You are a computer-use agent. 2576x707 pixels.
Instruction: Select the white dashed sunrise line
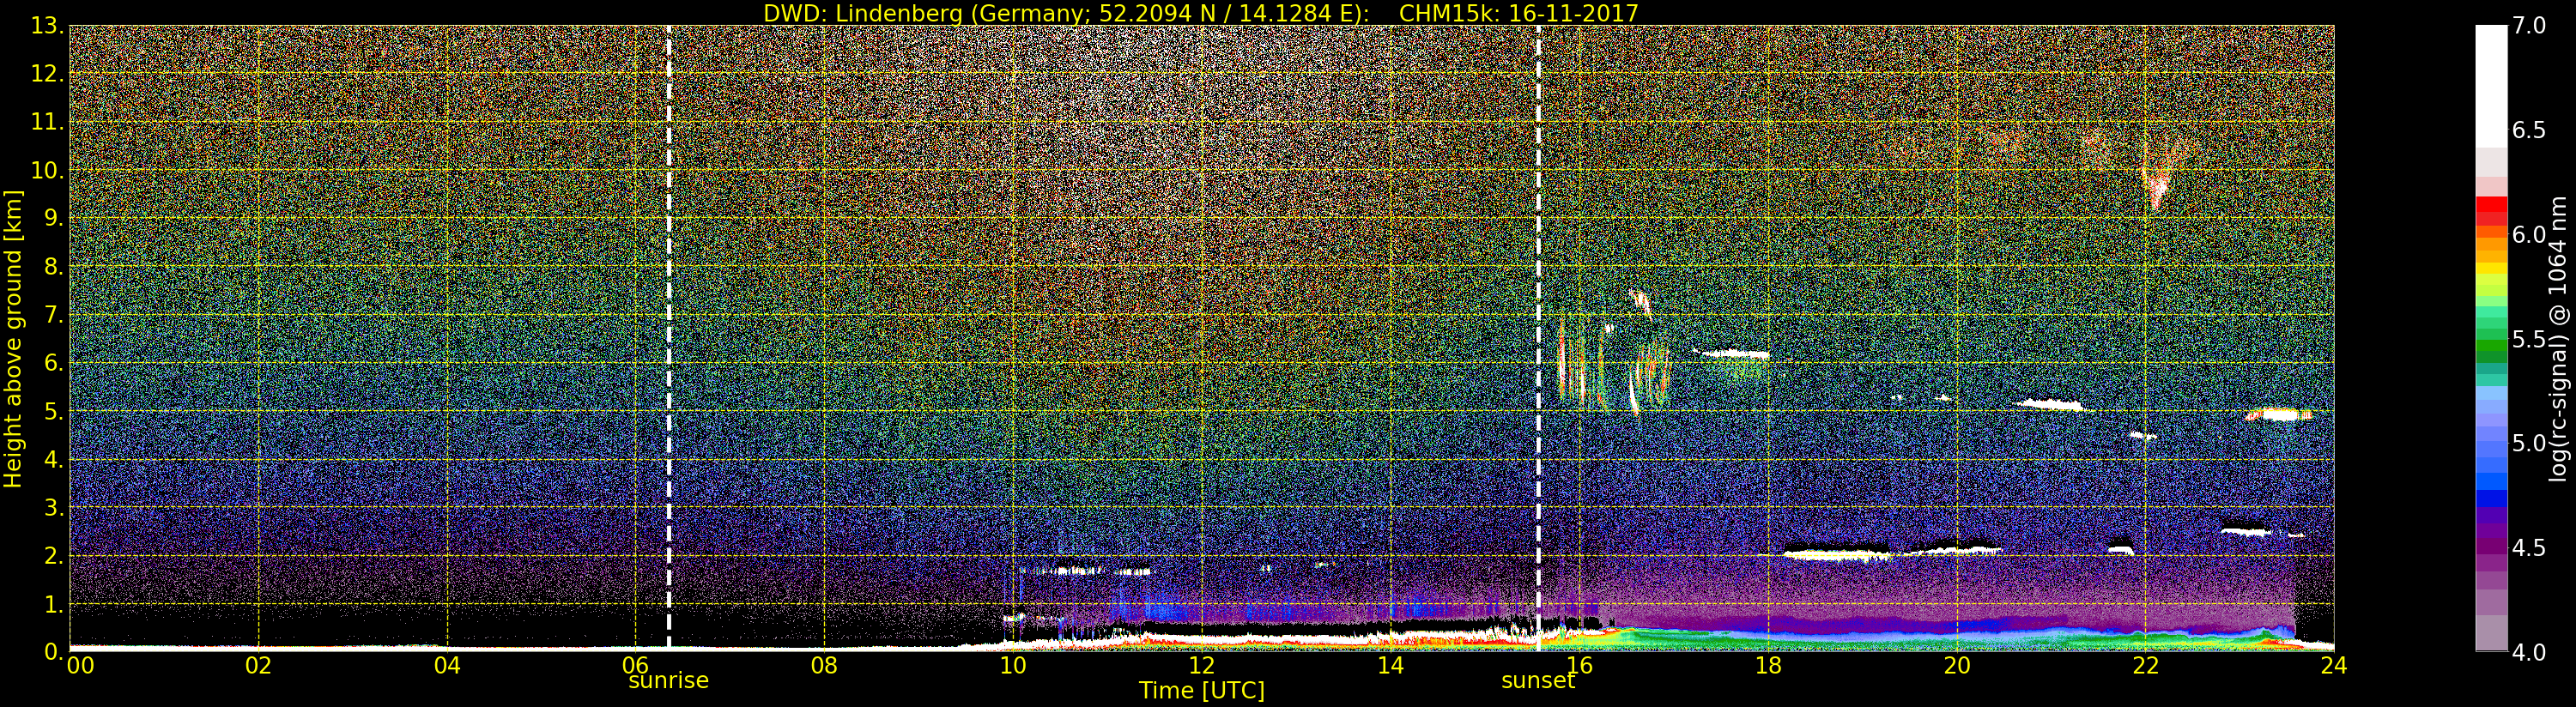tap(668, 300)
